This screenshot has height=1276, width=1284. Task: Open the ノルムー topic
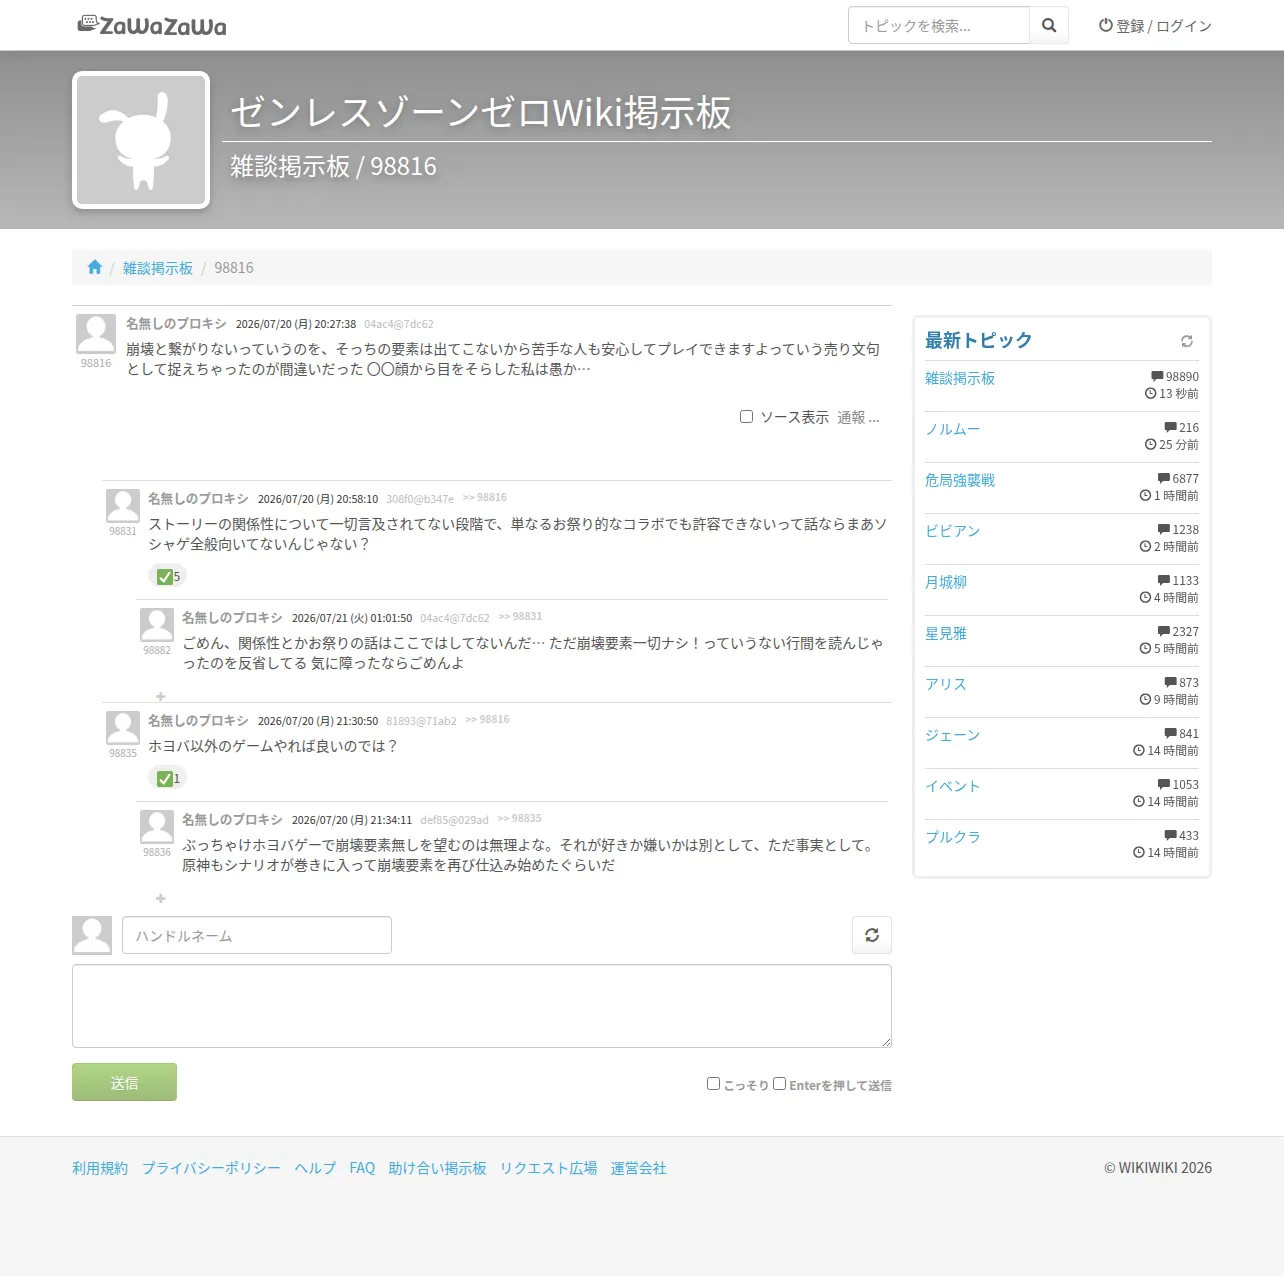(953, 429)
